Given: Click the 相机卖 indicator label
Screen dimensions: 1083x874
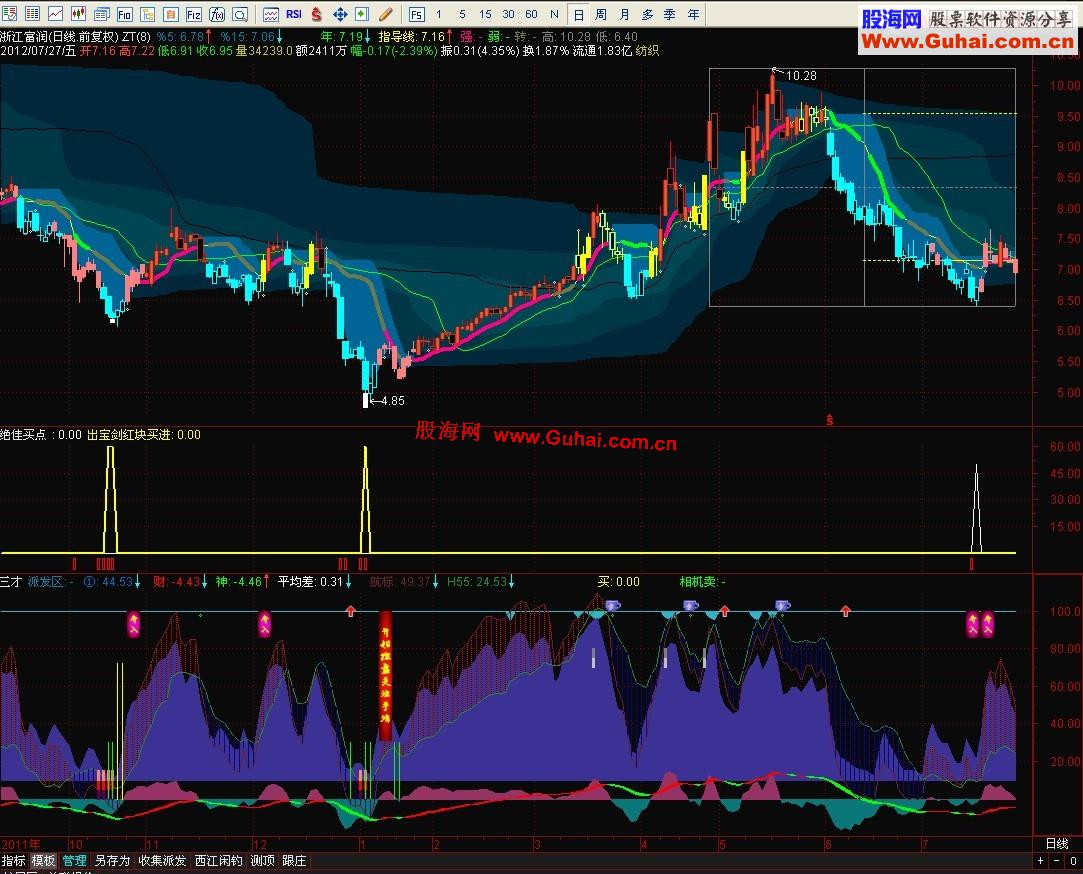Looking at the screenshot, I should point(698,582).
